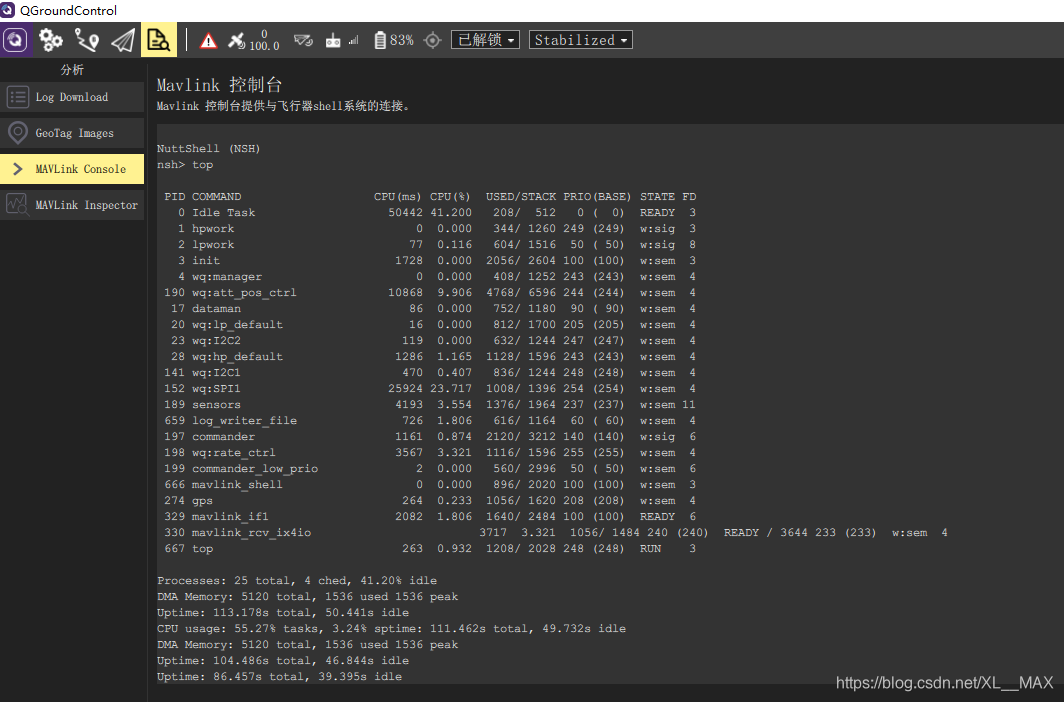Click the 'nsh> top' command line
This screenshot has height=702, width=1064.
(x=185, y=165)
